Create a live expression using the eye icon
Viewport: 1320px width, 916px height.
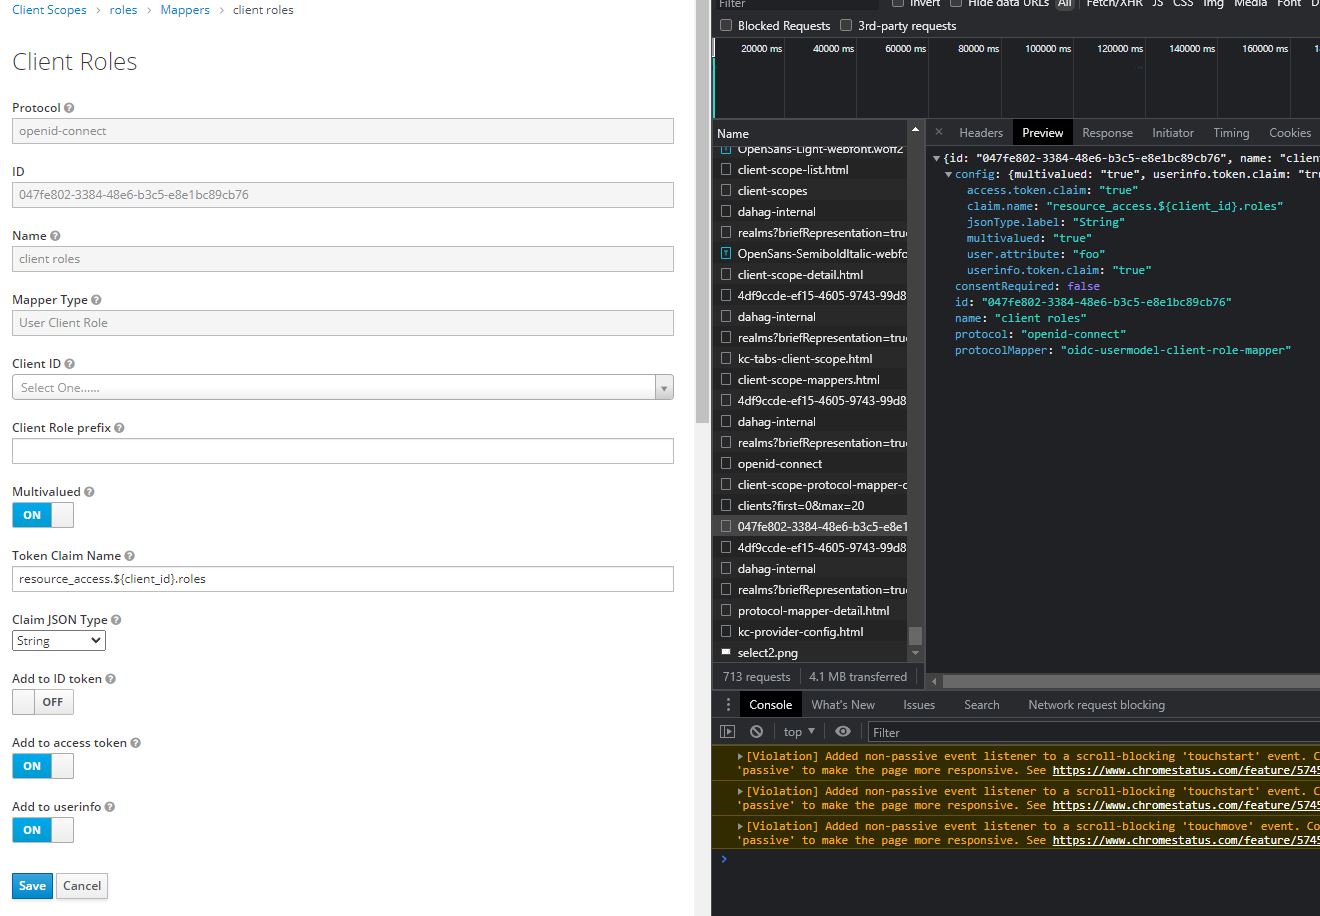point(843,732)
